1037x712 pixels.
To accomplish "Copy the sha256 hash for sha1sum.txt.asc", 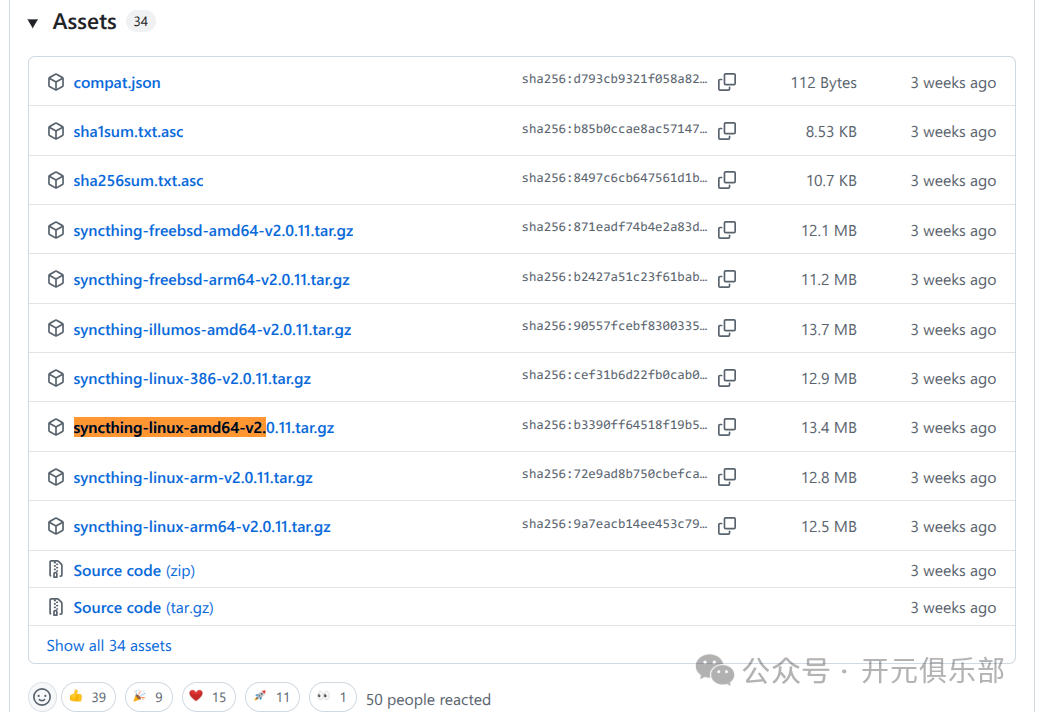I will coord(727,131).
